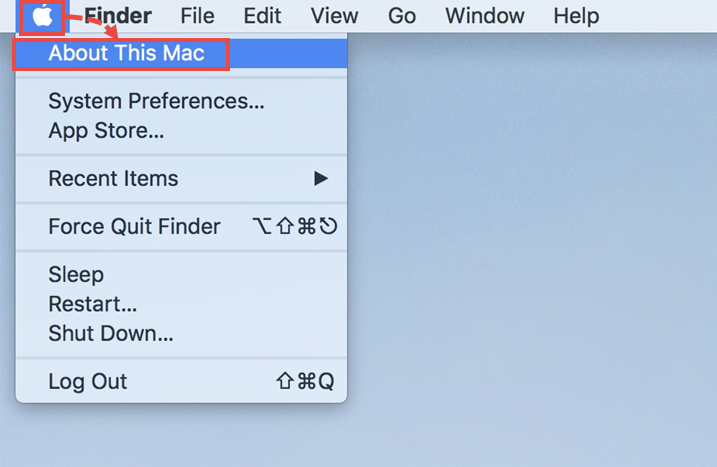Image resolution: width=717 pixels, height=467 pixels.
Task: Click the Recent Items arrow
Action: 321,178
